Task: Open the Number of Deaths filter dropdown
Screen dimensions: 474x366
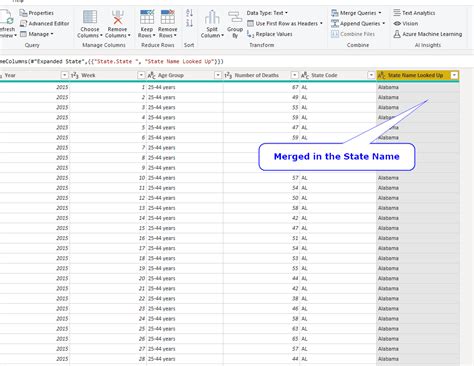Action: (294, 75)
